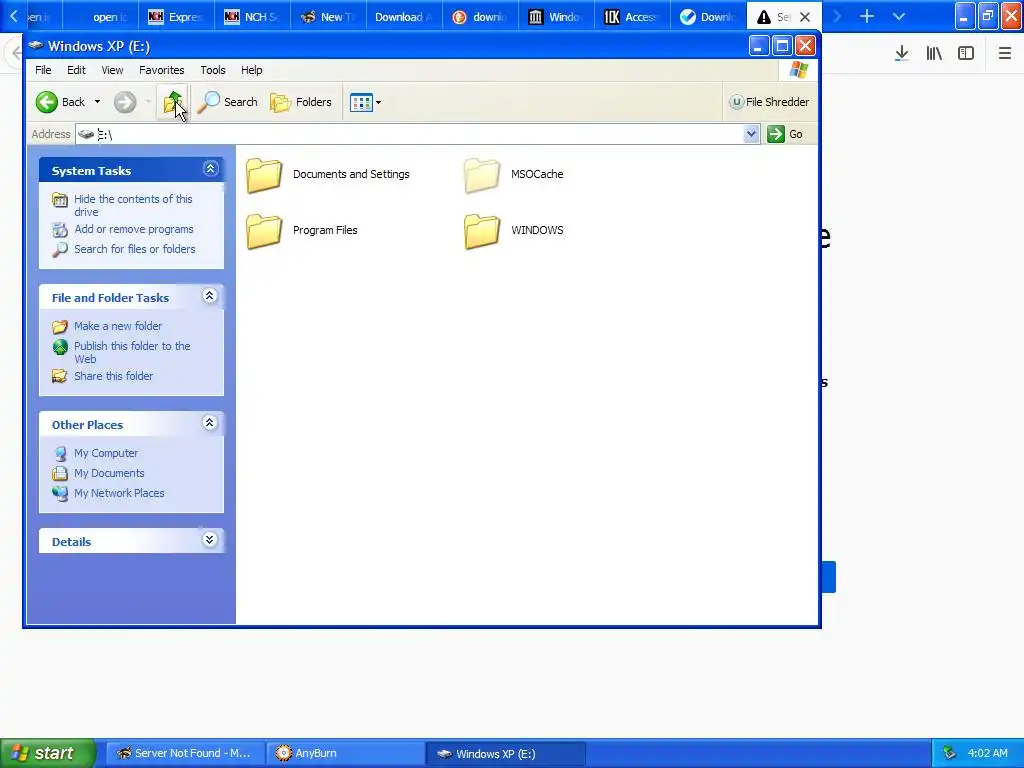Open the Edit menu
The width and height of the screenshot is (1024, 768).
[x=76, y=70]
